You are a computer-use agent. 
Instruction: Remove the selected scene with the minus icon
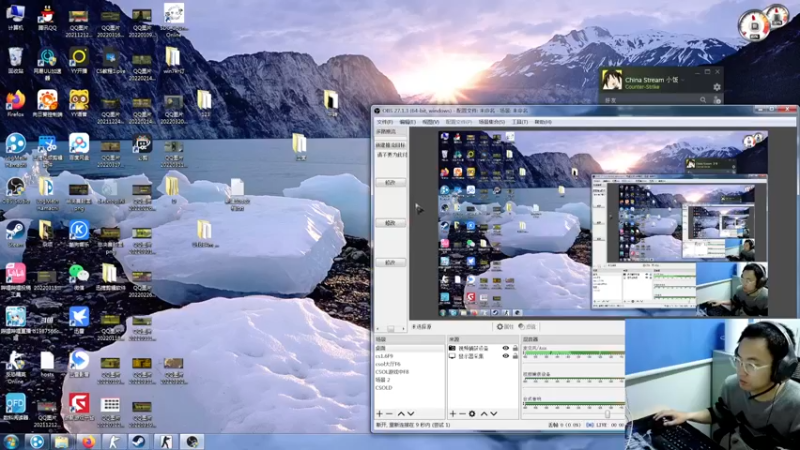point(389,414)
